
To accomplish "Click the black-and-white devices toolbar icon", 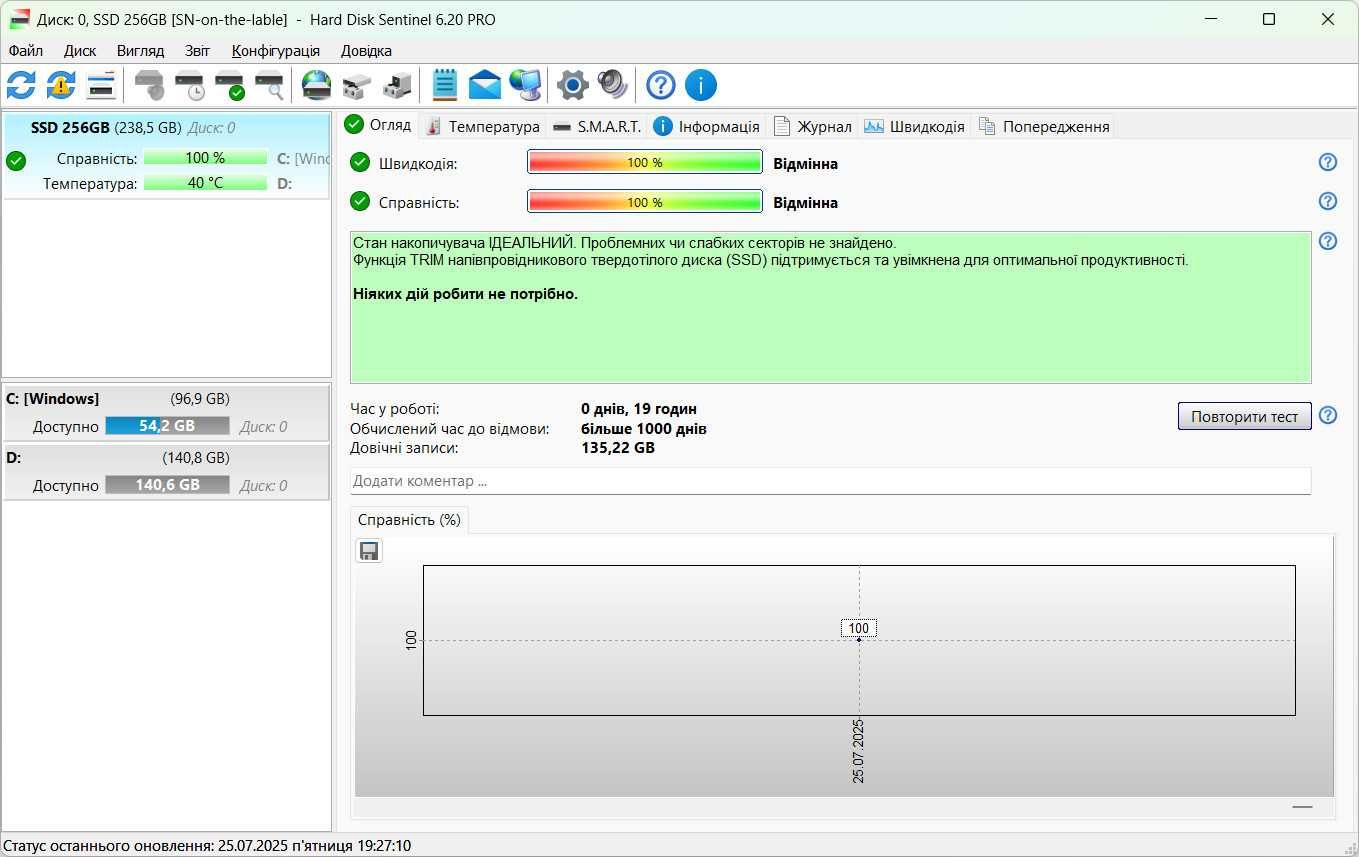I will 397,85.
